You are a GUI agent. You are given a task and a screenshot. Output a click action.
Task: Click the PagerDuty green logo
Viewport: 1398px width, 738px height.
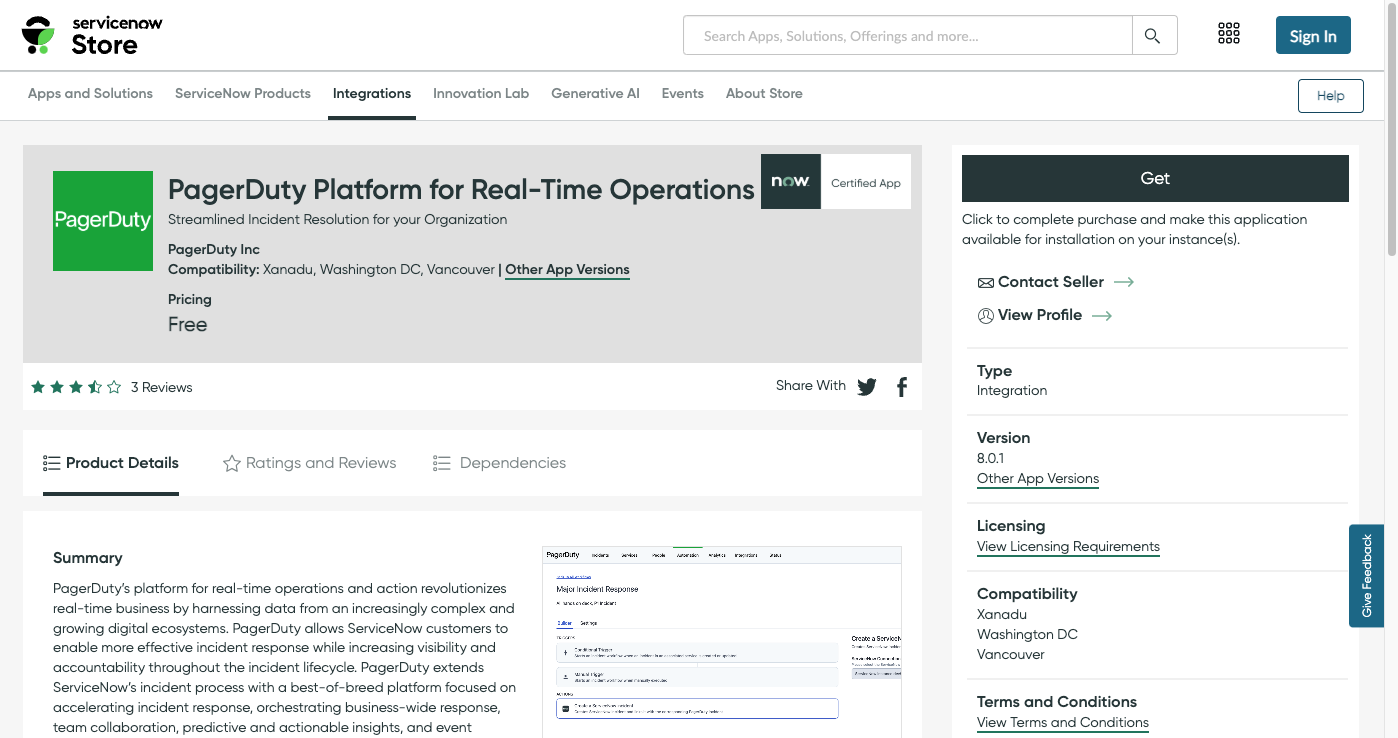(103, 221)
